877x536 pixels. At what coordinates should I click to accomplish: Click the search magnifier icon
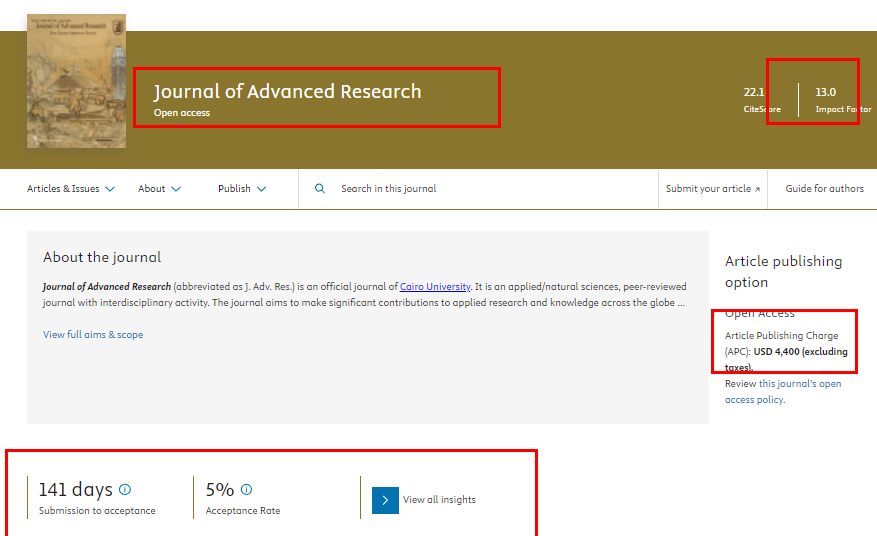pyautogui.click(x=320, y=189)
